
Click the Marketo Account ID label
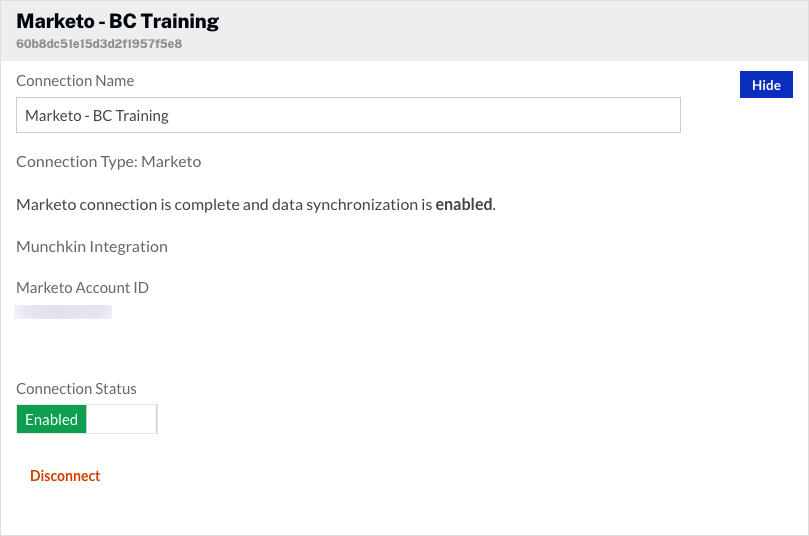pyautogui.click(x=82, y=288)
